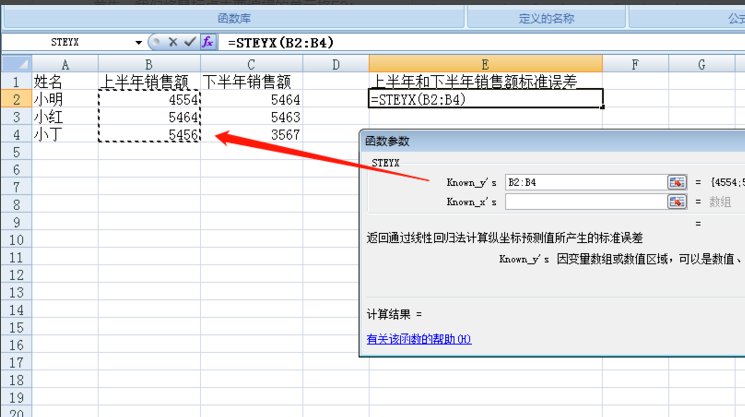745x417 pixels.
Task: Click in the Known_y's input field
Action: [586, 182]
